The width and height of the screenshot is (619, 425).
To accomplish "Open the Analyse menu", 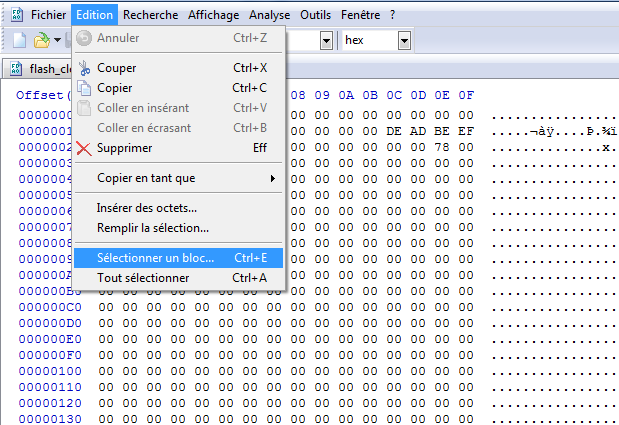I will (x=269, y=15).
